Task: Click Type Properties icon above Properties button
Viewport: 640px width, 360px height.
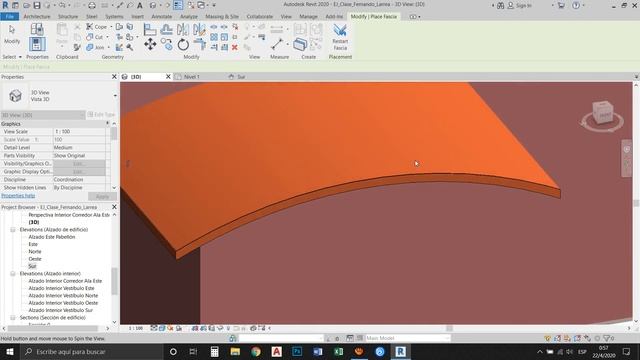Action: [37, 29]
